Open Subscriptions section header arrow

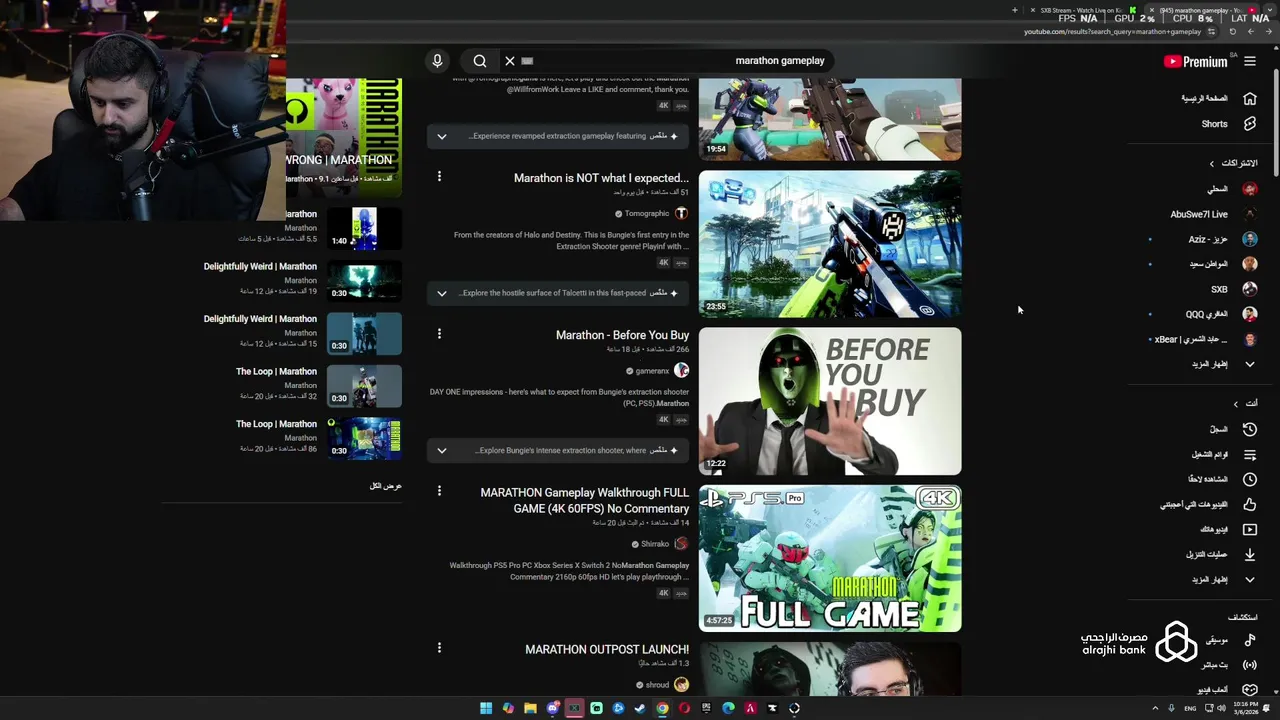[1212, 163]
